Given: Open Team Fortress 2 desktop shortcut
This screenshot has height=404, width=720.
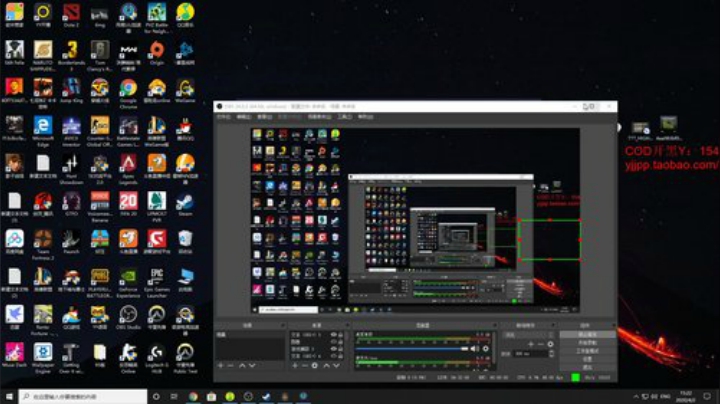Looking at the screenshot, I should tap(43, 245).
